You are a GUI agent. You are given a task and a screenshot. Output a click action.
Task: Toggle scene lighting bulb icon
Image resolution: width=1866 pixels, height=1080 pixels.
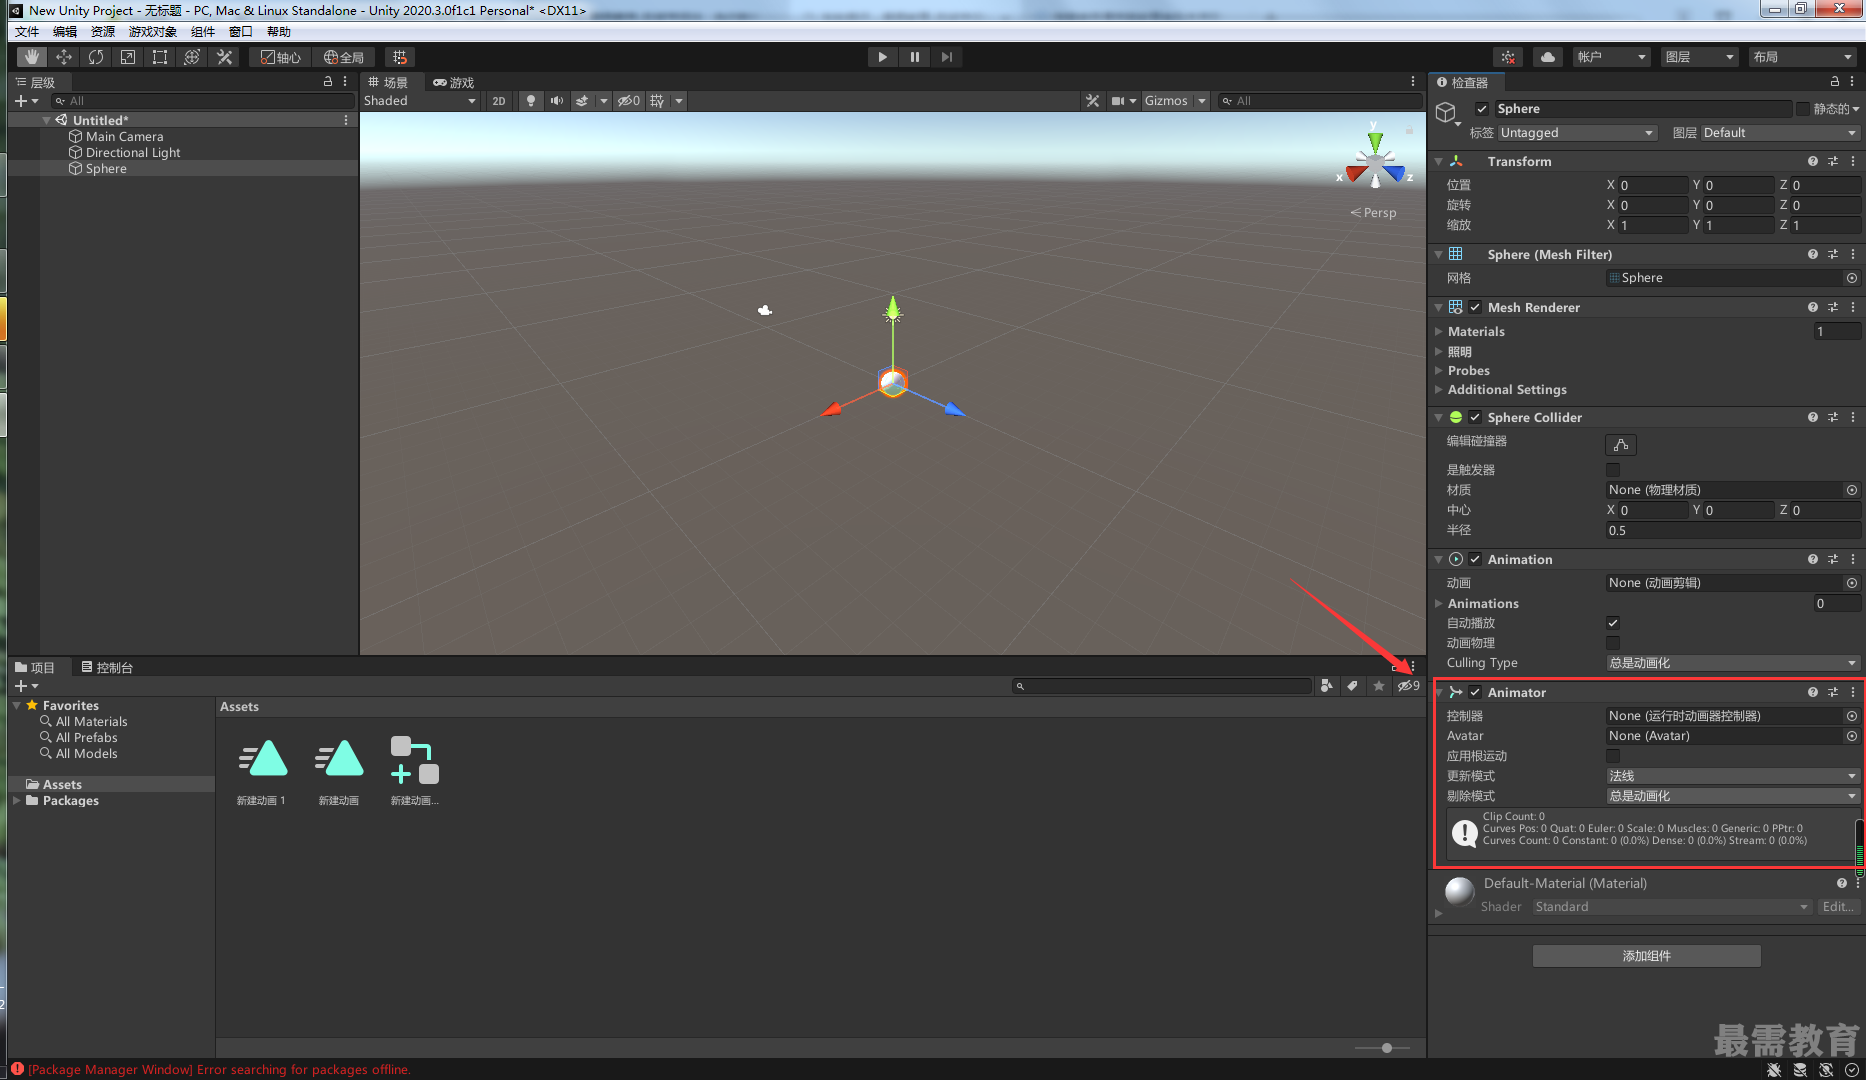pos(531,101)
